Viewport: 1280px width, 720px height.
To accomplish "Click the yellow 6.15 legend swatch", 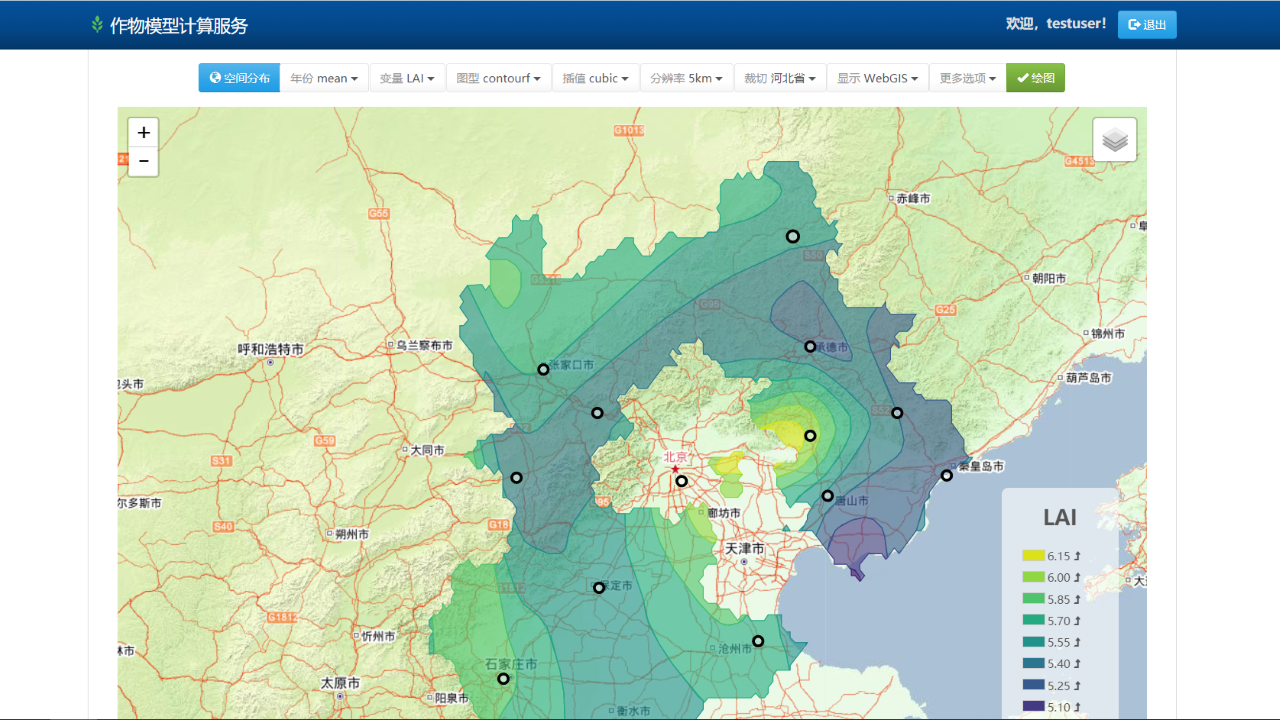I will (1033, 555).
